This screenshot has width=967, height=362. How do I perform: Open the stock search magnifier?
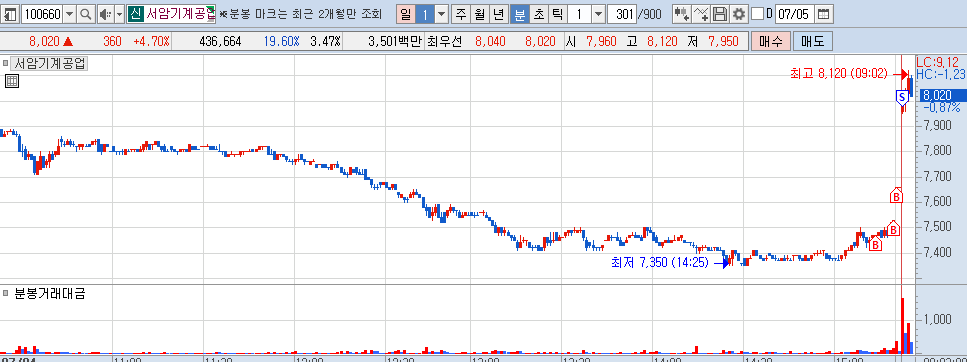click(x=86, y=14)
